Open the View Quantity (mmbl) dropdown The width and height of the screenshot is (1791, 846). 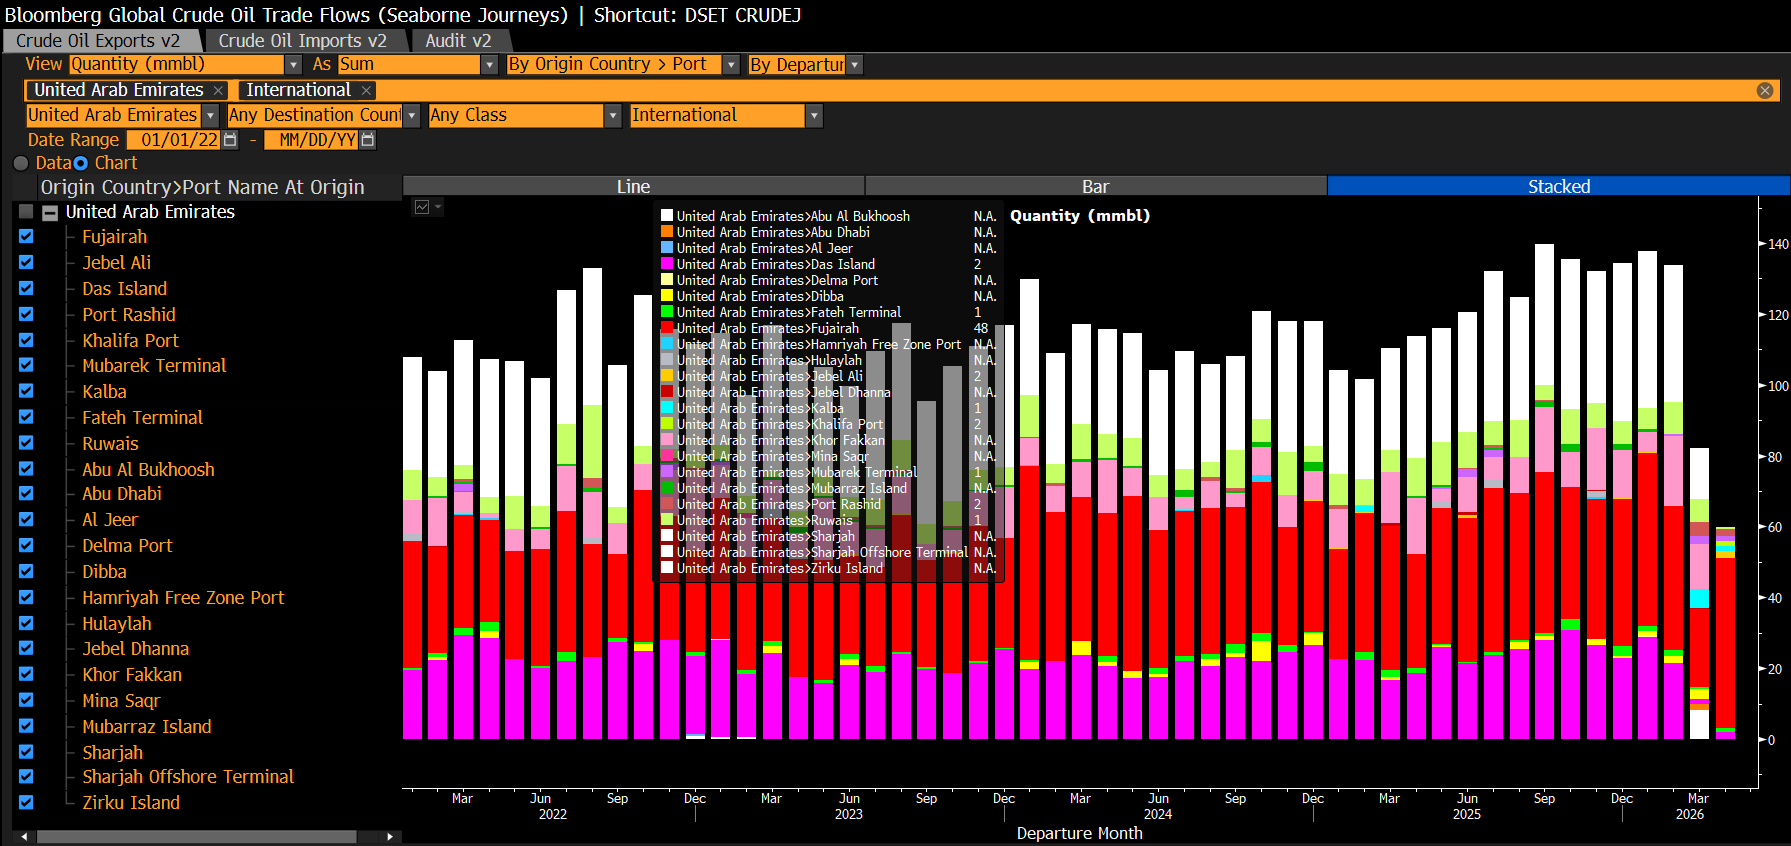pos(293,65)
